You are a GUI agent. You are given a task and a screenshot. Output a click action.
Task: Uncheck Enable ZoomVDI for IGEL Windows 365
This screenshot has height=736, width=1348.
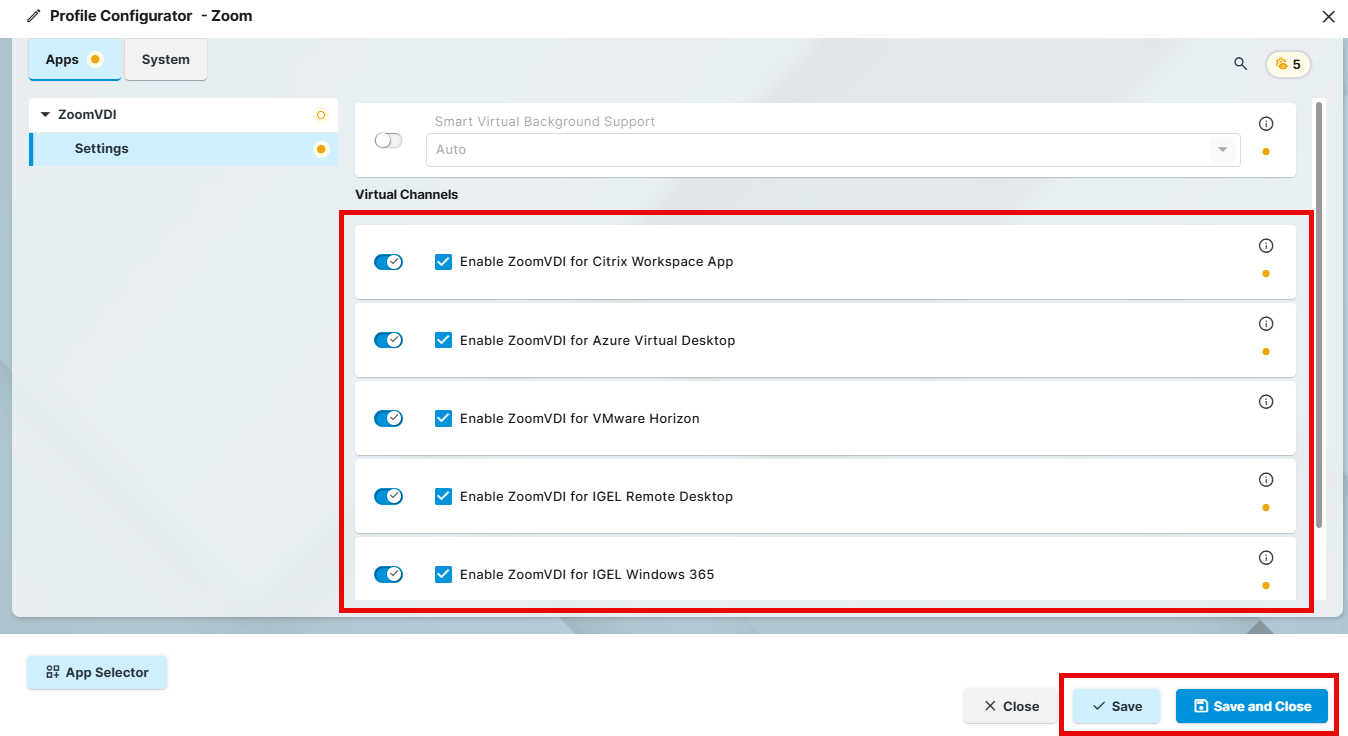(x=443, y=574)
